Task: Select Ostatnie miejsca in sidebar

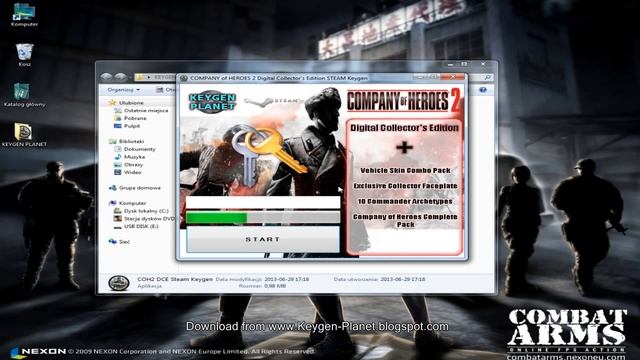Action: [x=146, y=111]
